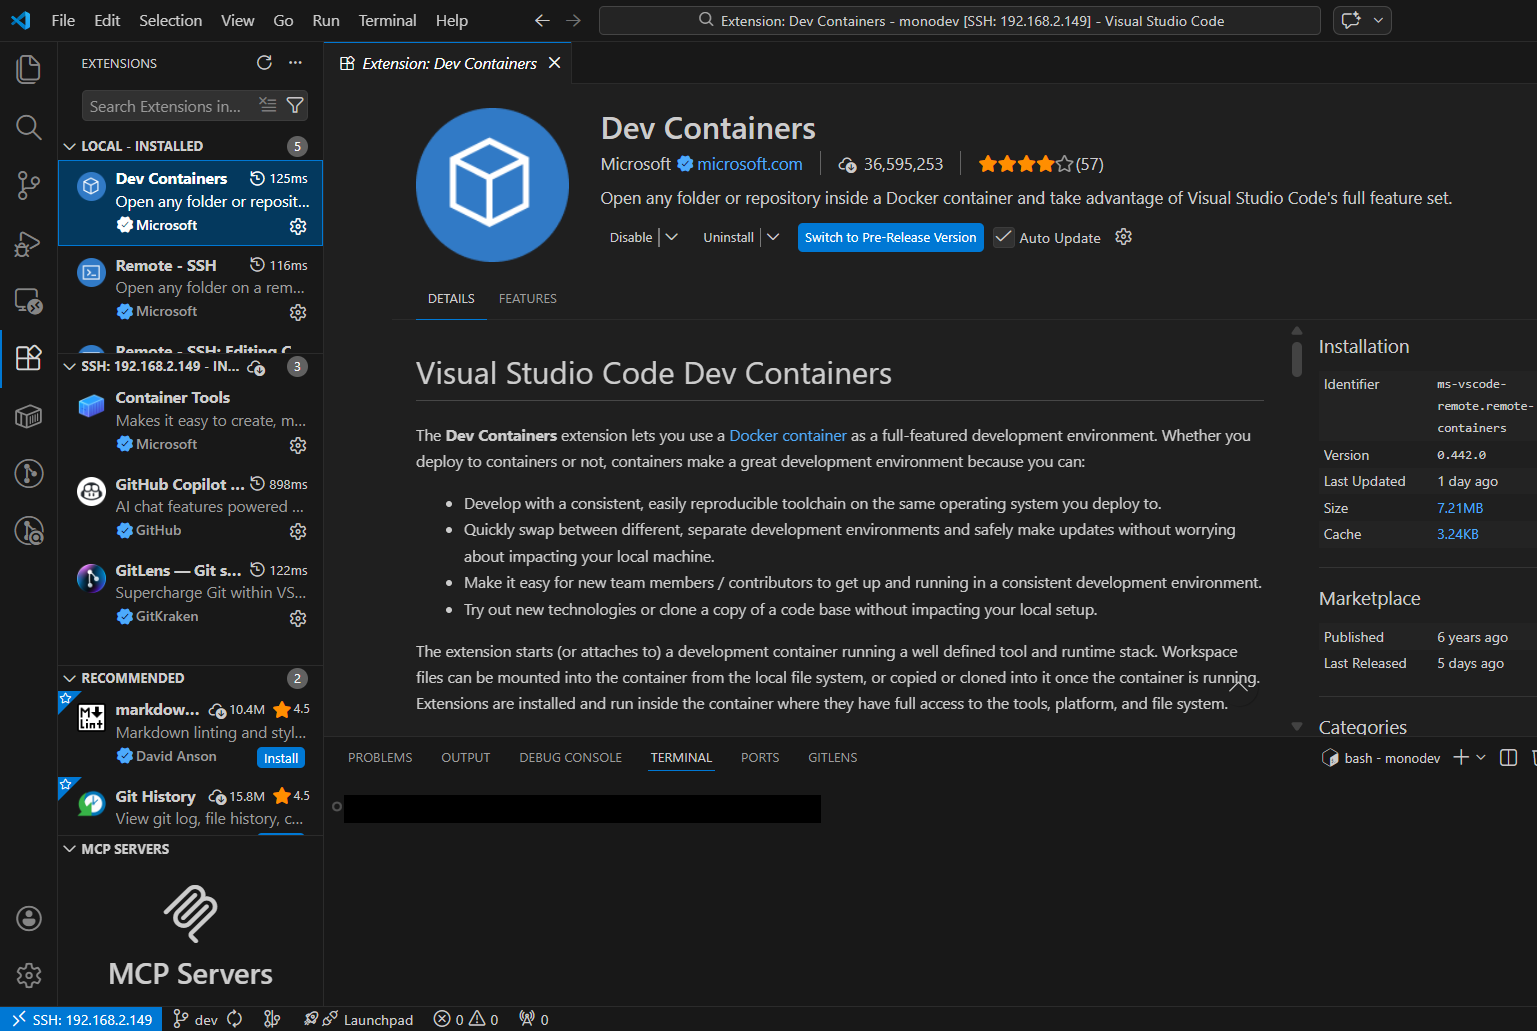Open errors and warnings count in status bar
Image resolution: width=1537 pixels, height=1031 pixels.
466,1019
